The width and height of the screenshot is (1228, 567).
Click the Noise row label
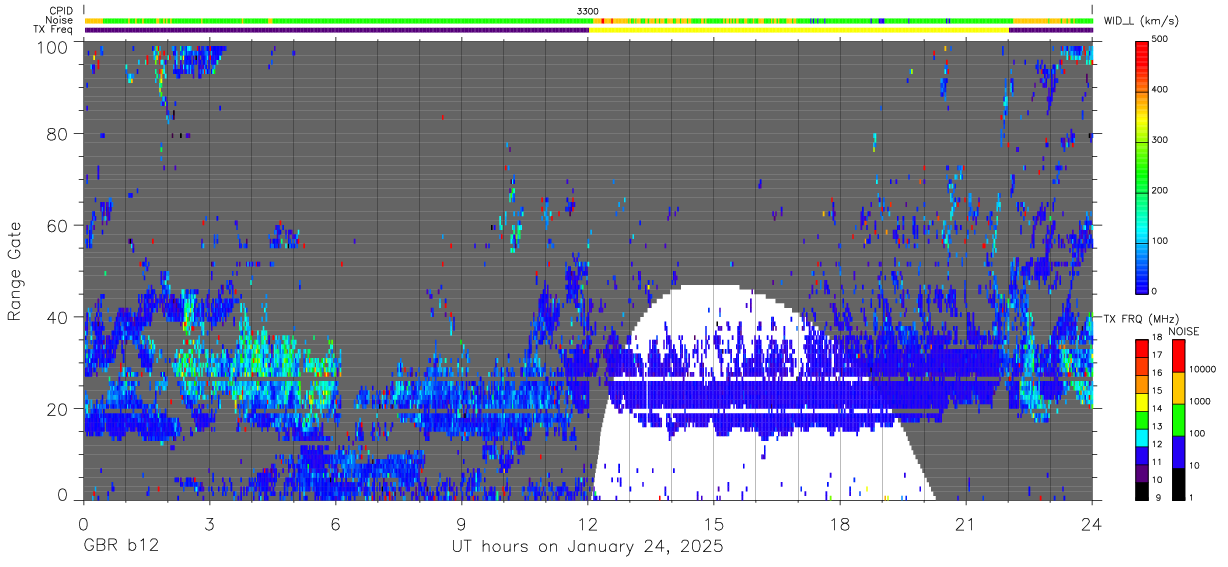coord(60,20)
